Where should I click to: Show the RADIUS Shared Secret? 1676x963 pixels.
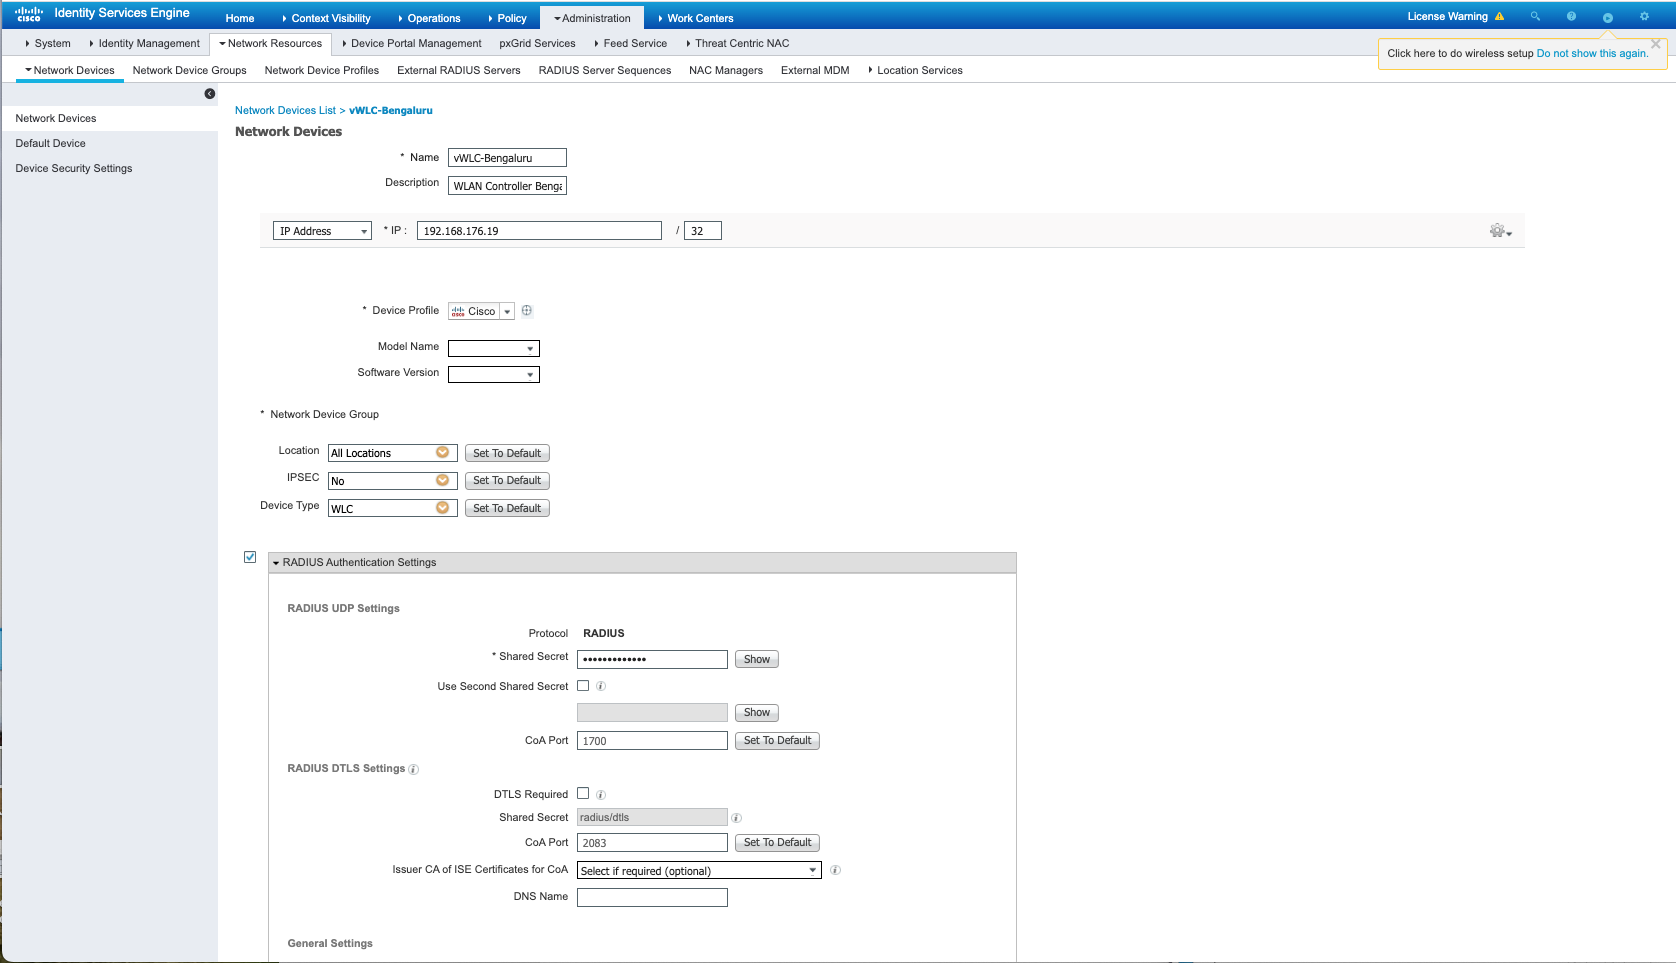[757, 659]
